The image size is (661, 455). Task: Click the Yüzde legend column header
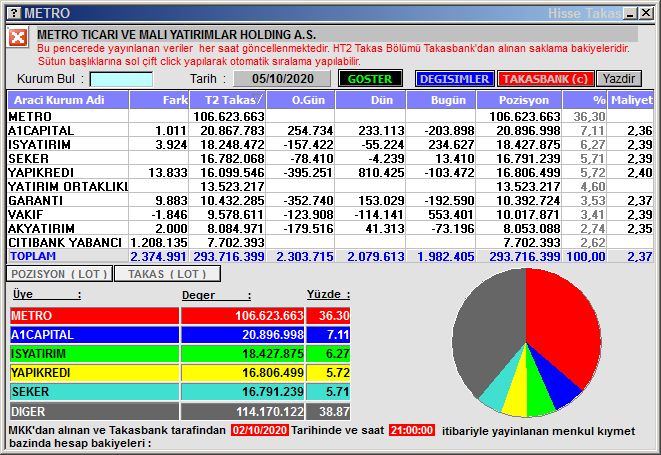[328, 294]
